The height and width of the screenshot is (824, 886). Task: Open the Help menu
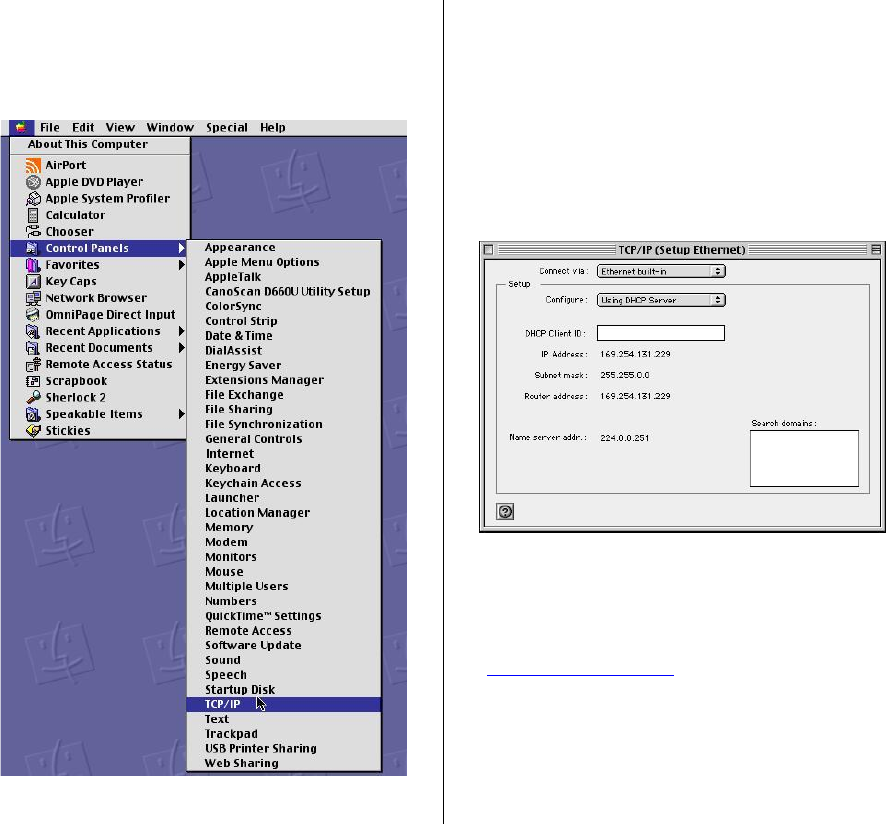coord(273,127)
